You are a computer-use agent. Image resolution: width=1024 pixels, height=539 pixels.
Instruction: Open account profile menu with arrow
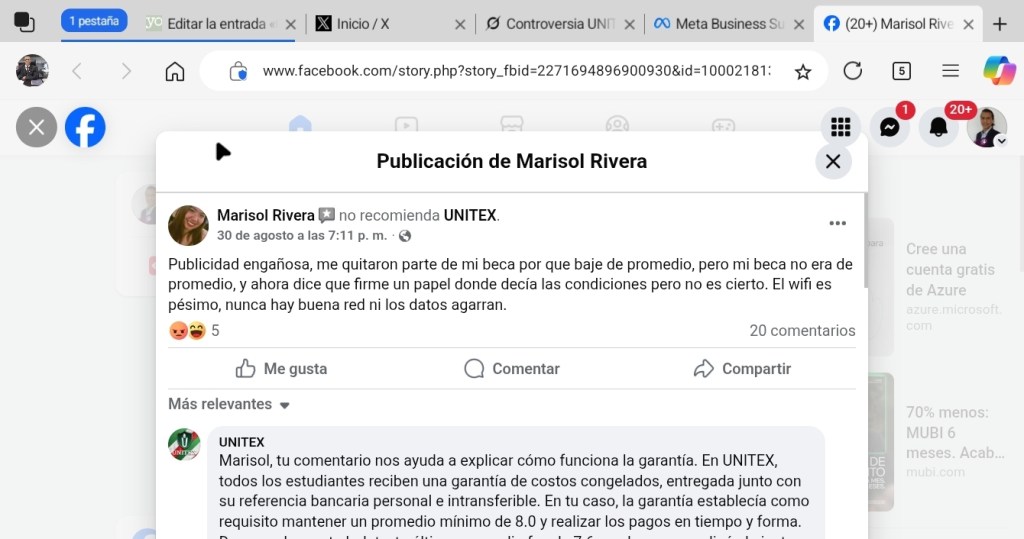click(x=987, y=128)
